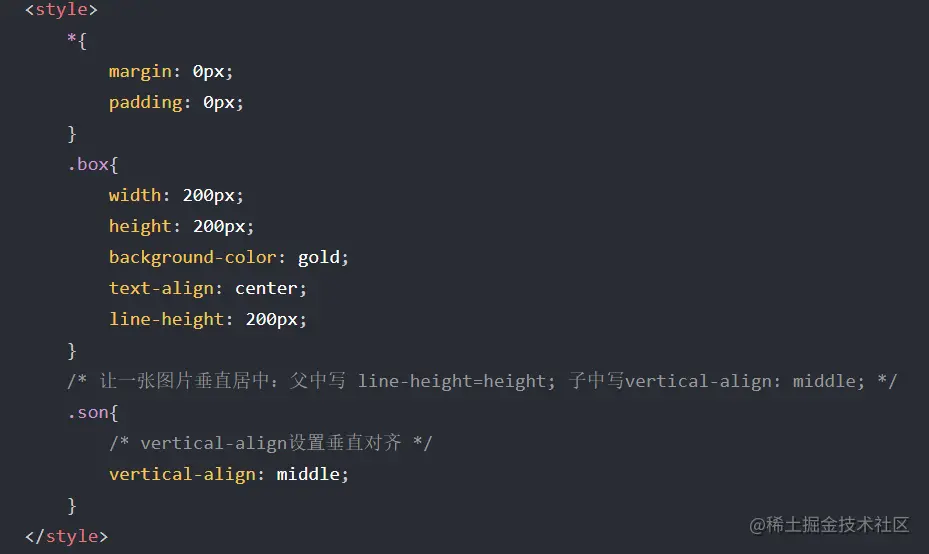This screenshot has height=554, width=929.
Task: Click the height property in .box
Action: coord(140,226)
